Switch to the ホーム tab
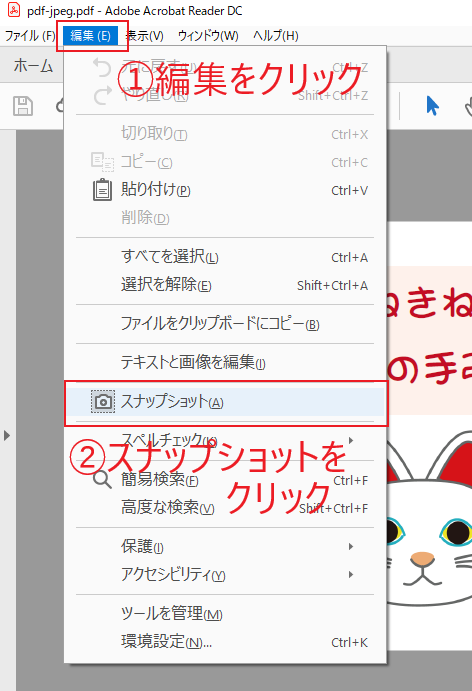This screenshot has width=472, height=691. (33, 66)
